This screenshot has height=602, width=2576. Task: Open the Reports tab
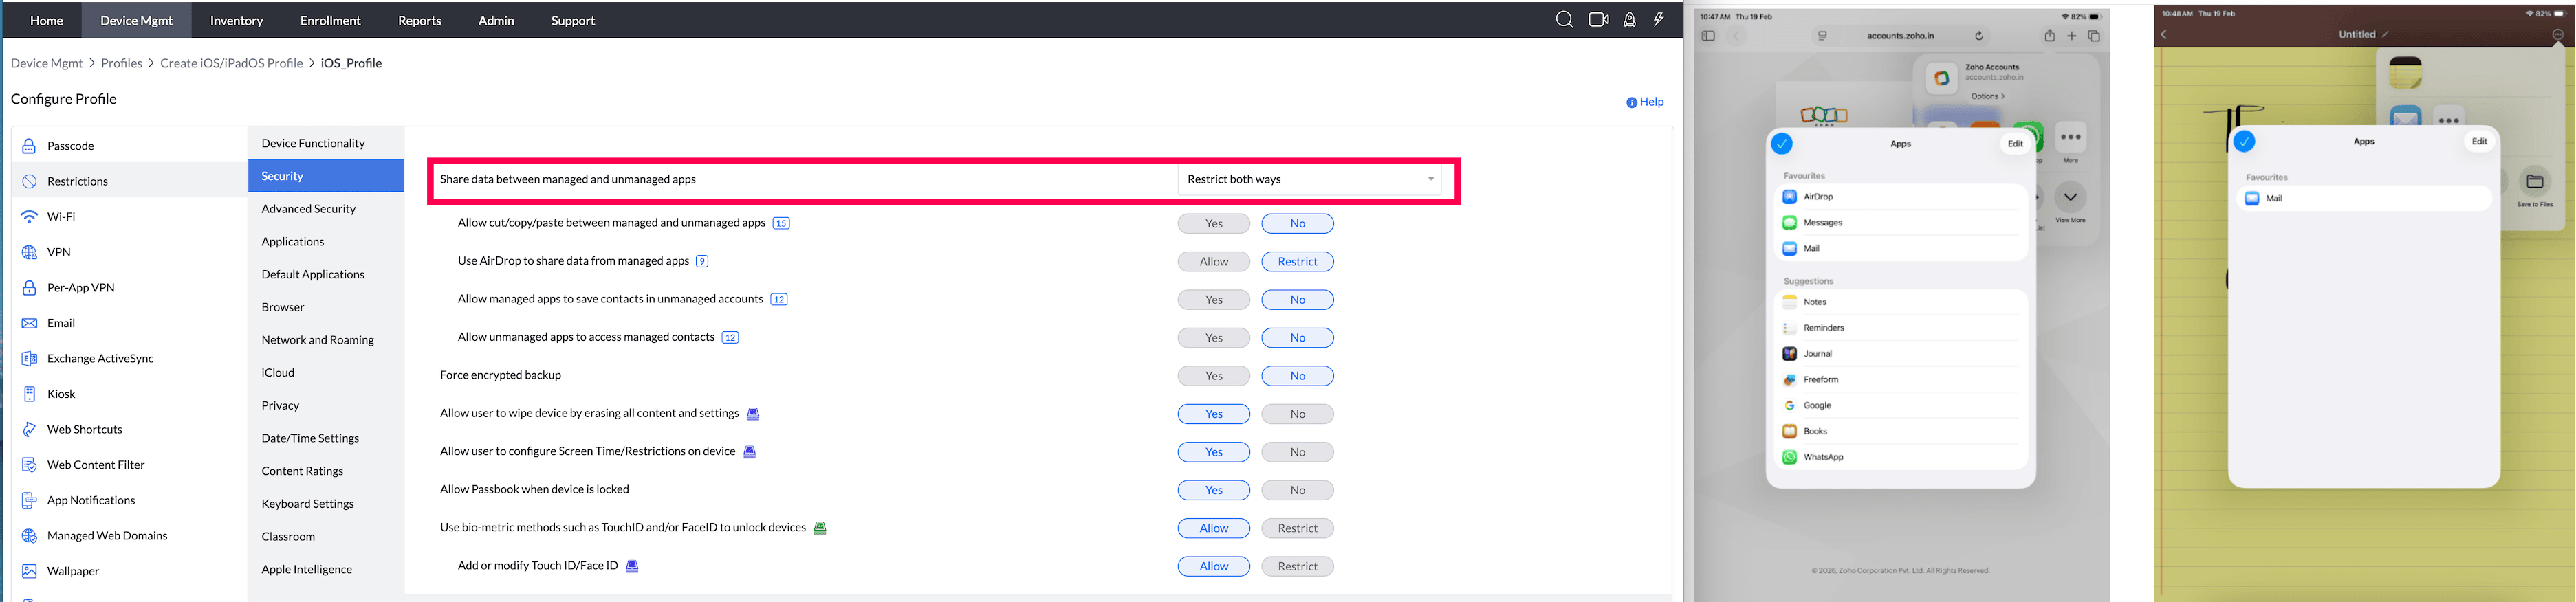(x=420, y=20)
